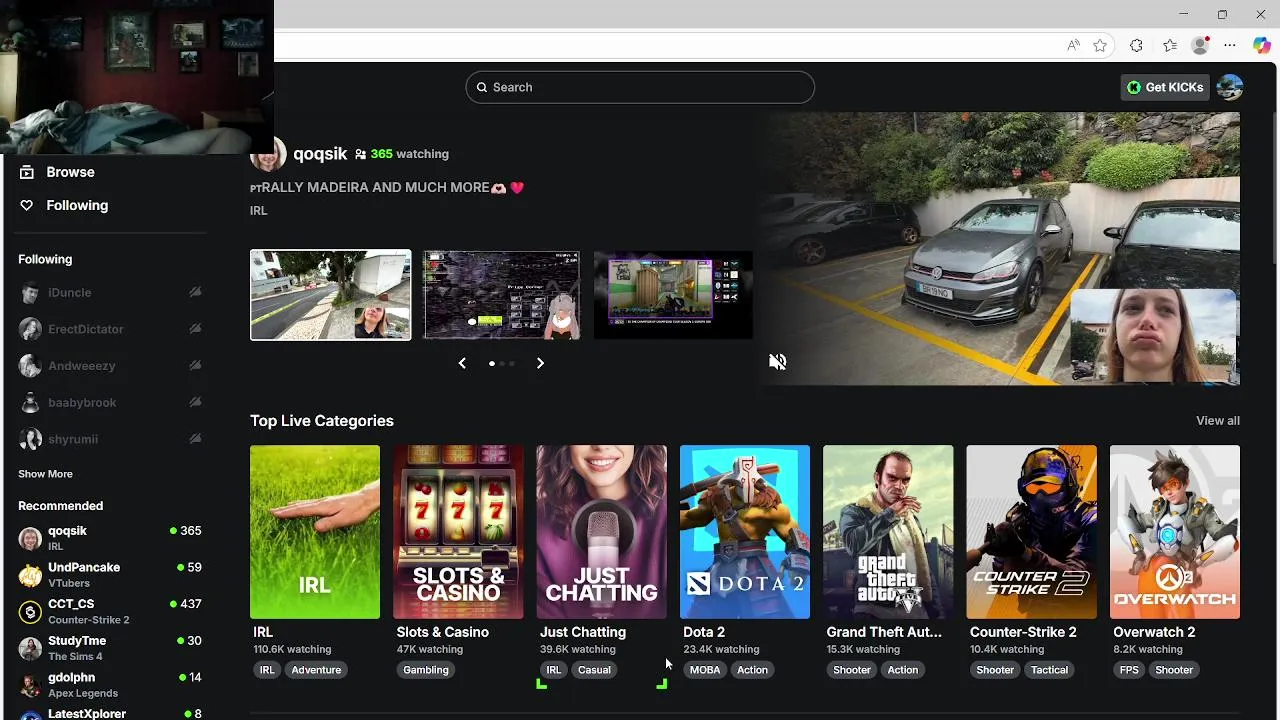The height and width of the screenshot is (720, 1280).
Task: Go to next featured carousel slide
Action: 540,363
